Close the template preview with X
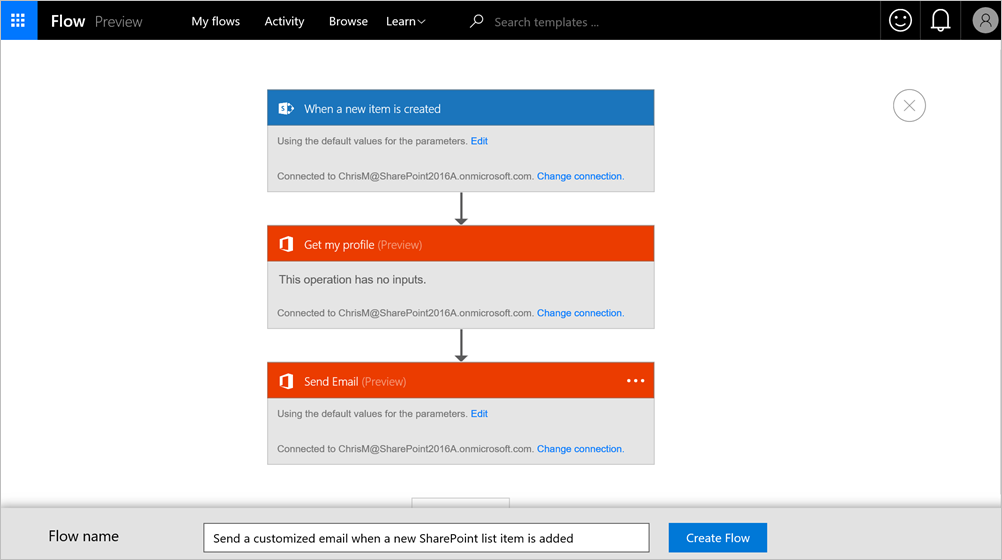This screenshot has height=560, width=1002. (x=909, y=105)
